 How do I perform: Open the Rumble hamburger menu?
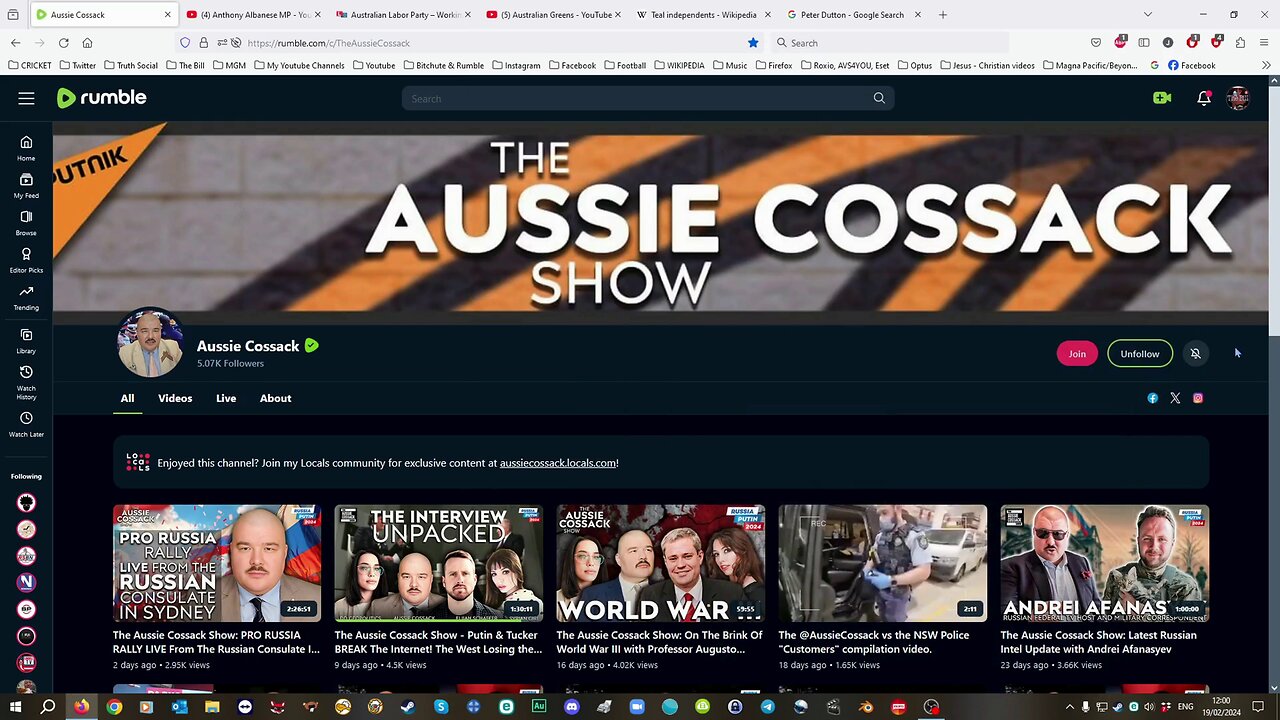[x=26, y=98]
